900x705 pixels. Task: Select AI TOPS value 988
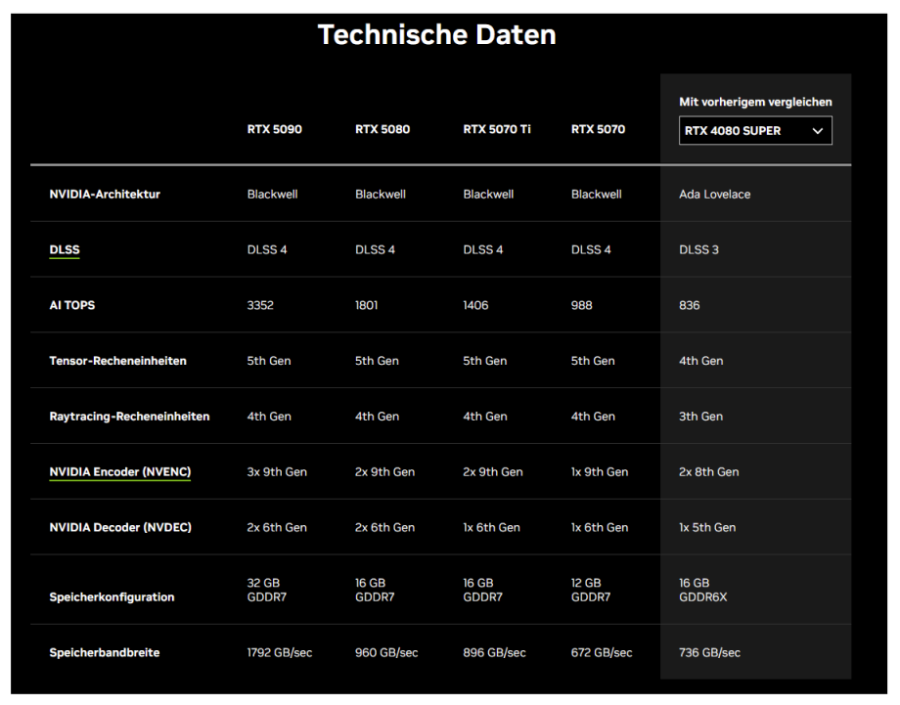pyautogui.click(x=581, y=305)
